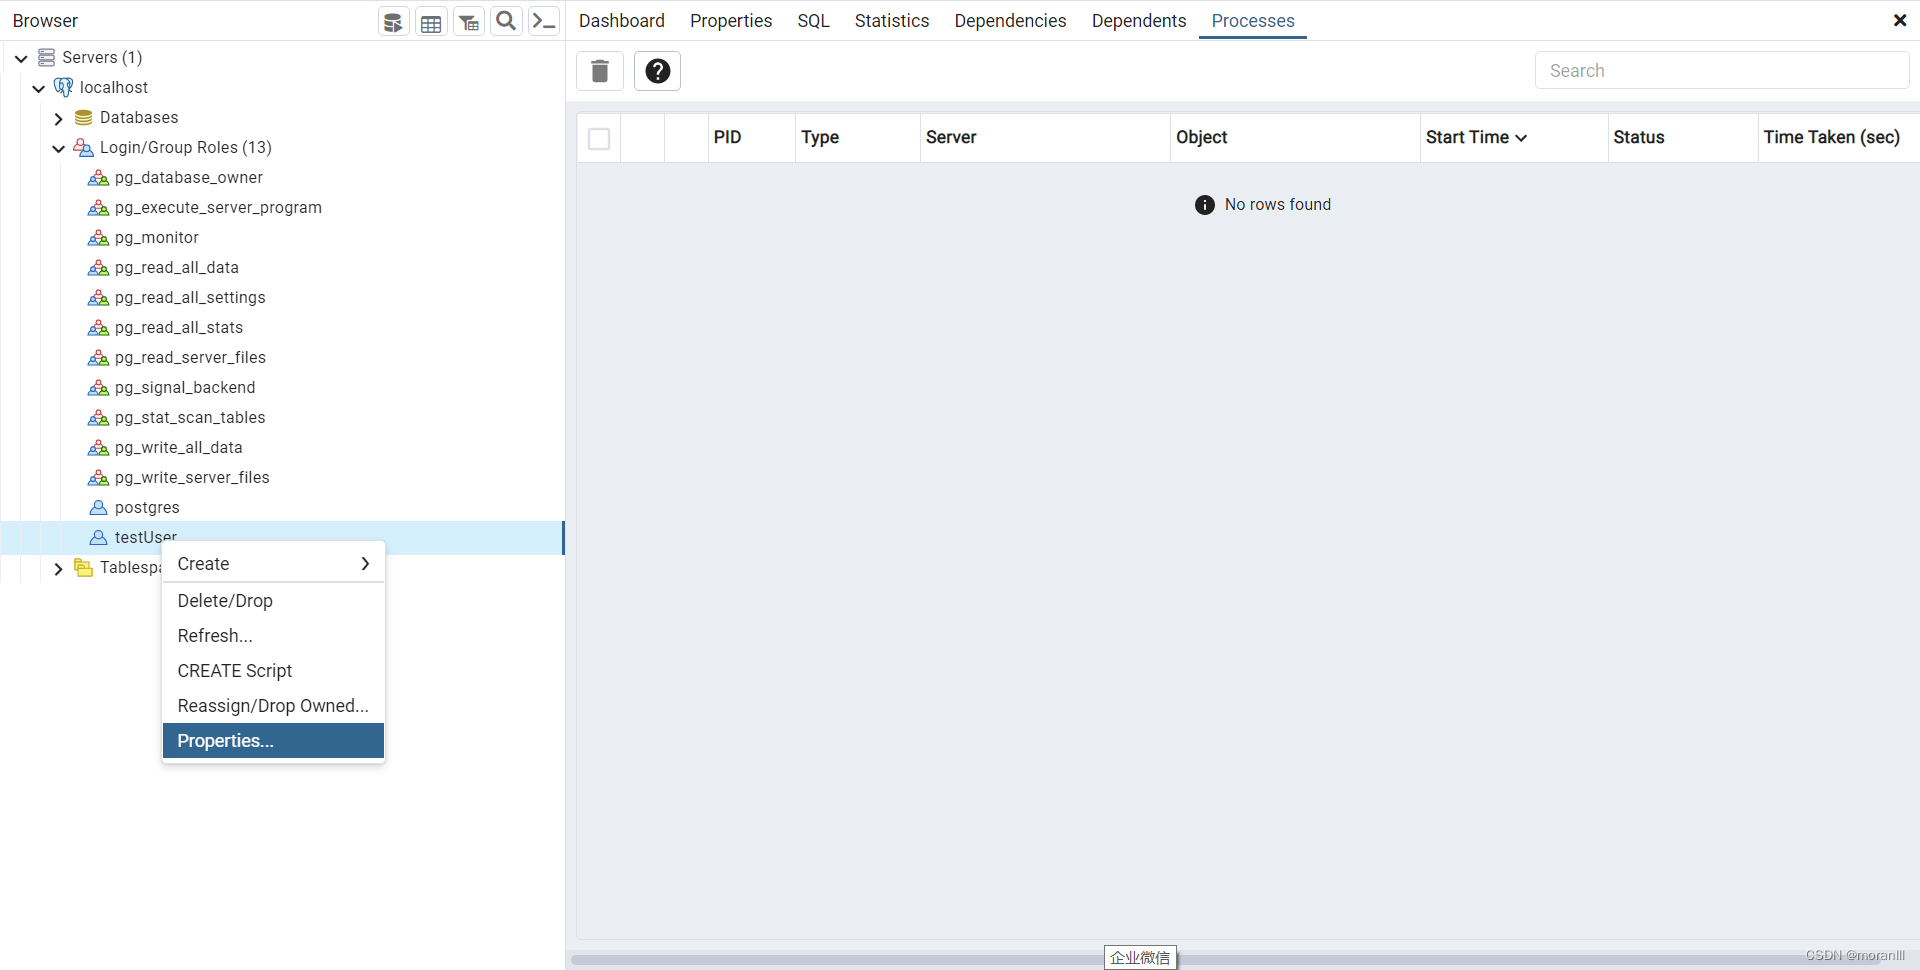This screenshot has height=970, width=1920.
Task: Click the Search input field
Action: (x=1721, y=71)
